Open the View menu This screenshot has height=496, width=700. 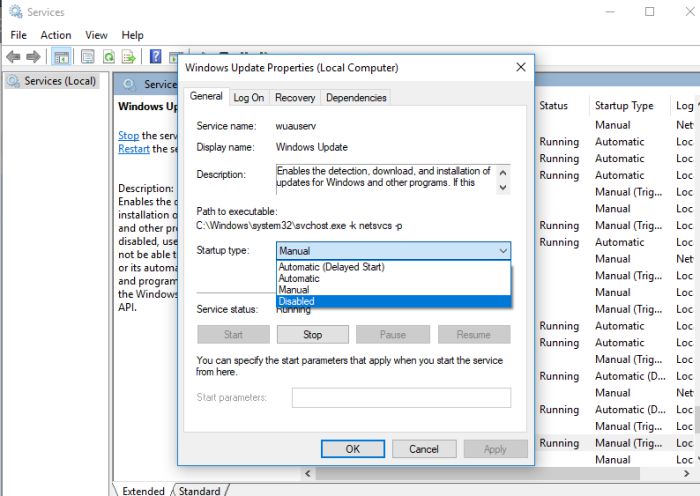96,35
